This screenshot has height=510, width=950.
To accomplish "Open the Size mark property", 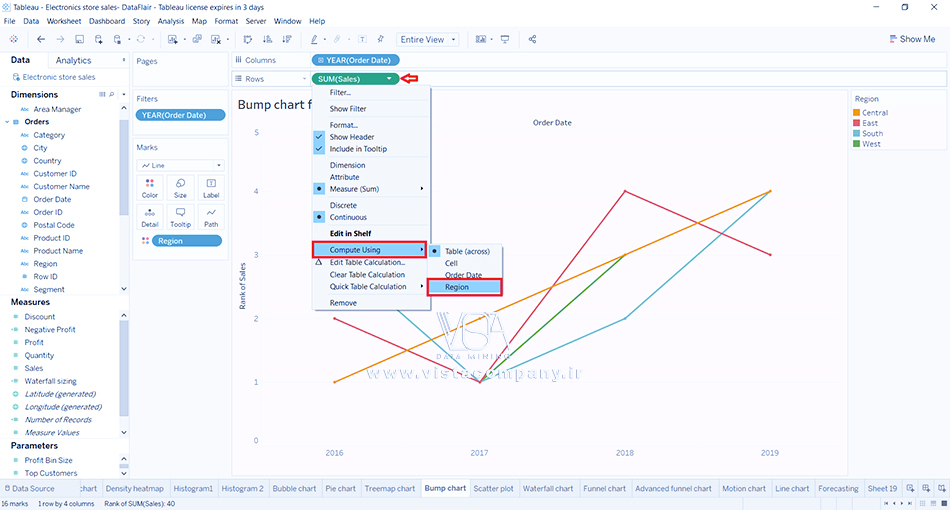I will point(180,187).
